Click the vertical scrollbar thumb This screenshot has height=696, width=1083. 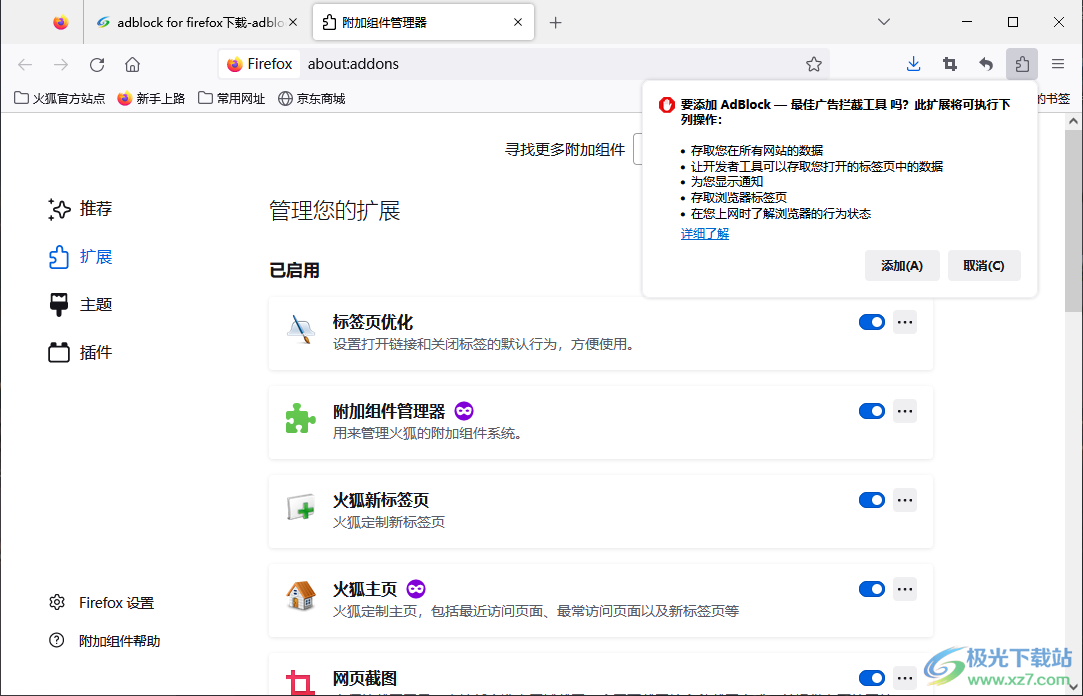[x=1073, y=221]
